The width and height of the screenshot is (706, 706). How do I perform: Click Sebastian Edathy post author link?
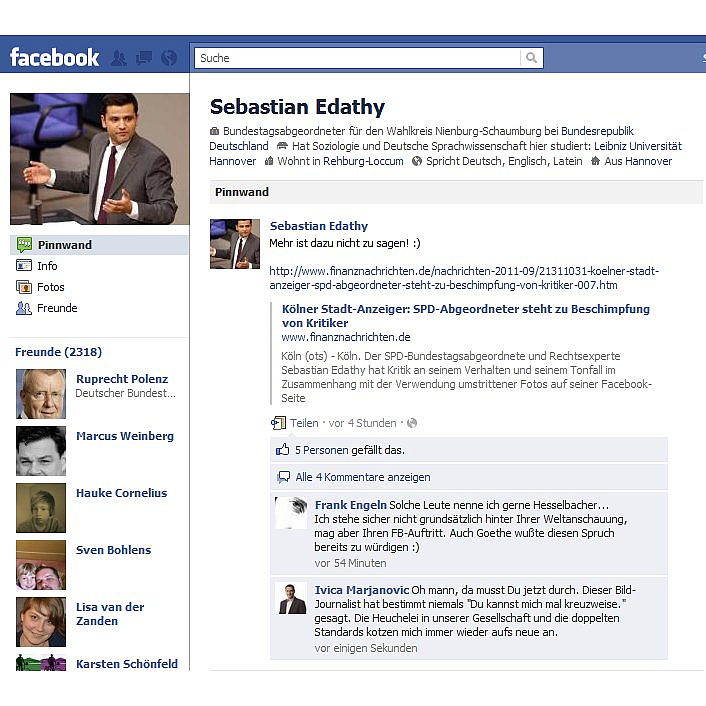point(319,226)
